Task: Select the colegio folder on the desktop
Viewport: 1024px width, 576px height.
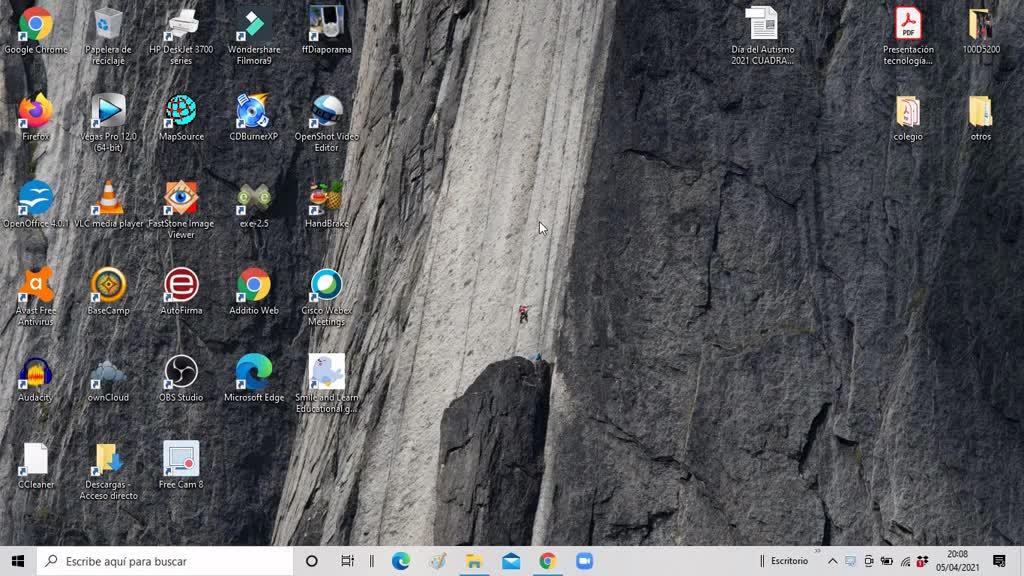Action: [908, 118]
